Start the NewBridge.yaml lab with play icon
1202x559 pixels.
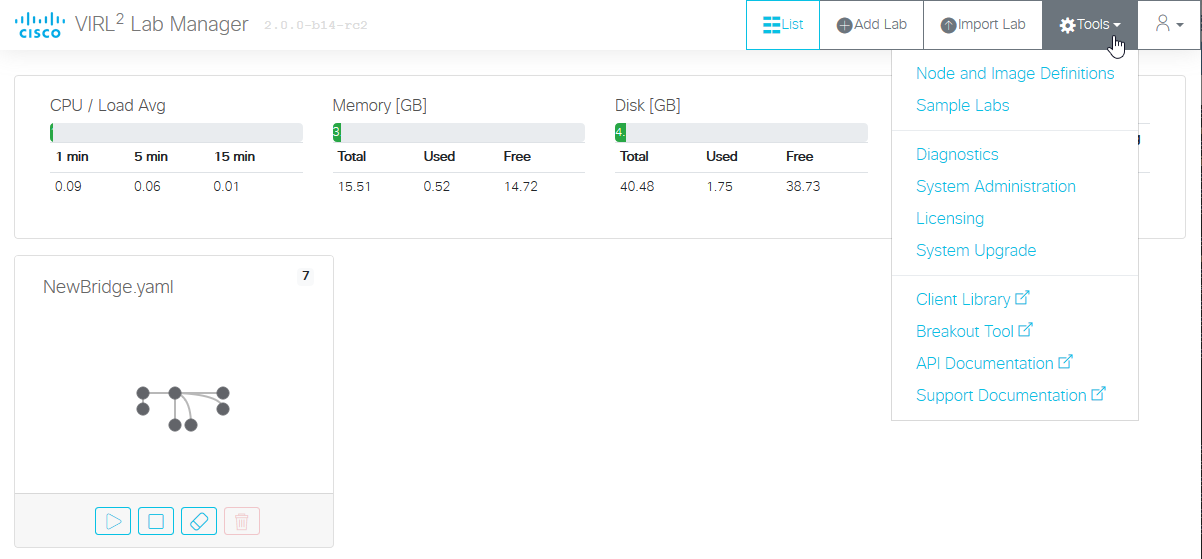pyautogui.click(x=114, y=521)
